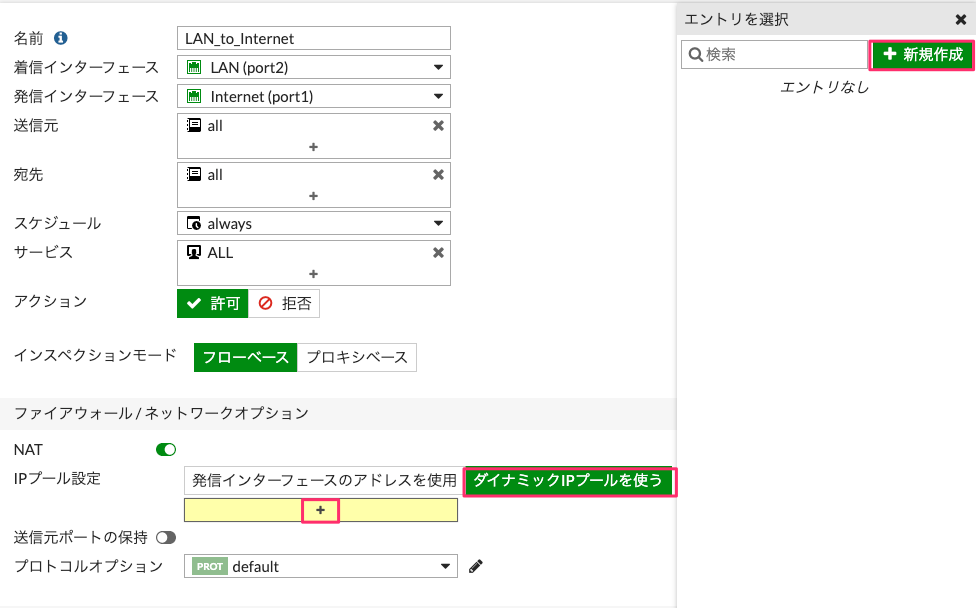Image resolution: width=976 pixels, height=608 pixels.
Task: Click the エントリなし message
Action: (825, 87)
